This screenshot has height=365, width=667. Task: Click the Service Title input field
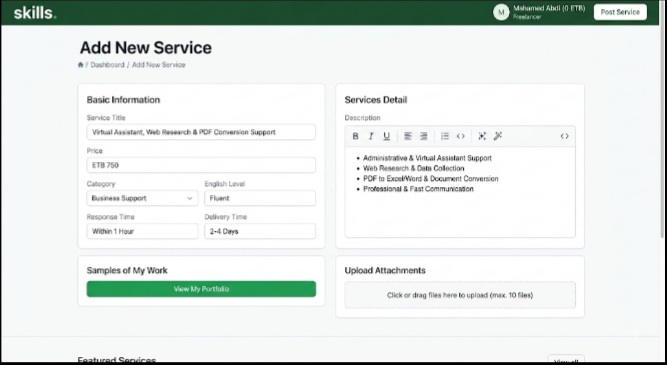201,132
